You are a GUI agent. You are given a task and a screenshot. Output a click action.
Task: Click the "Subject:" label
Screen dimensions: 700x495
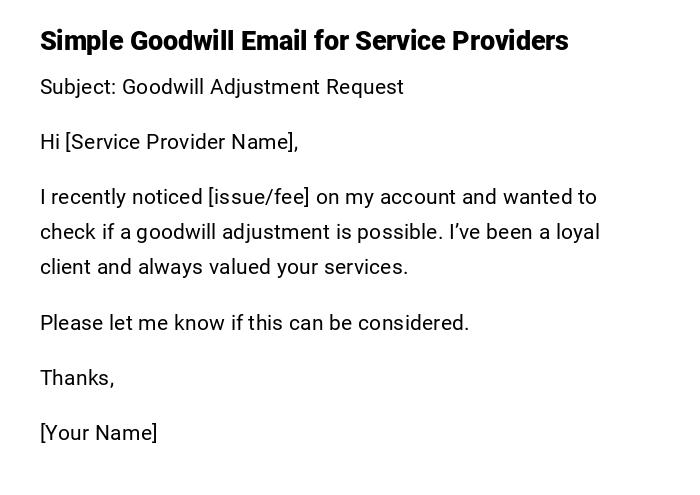pos(78,87)
